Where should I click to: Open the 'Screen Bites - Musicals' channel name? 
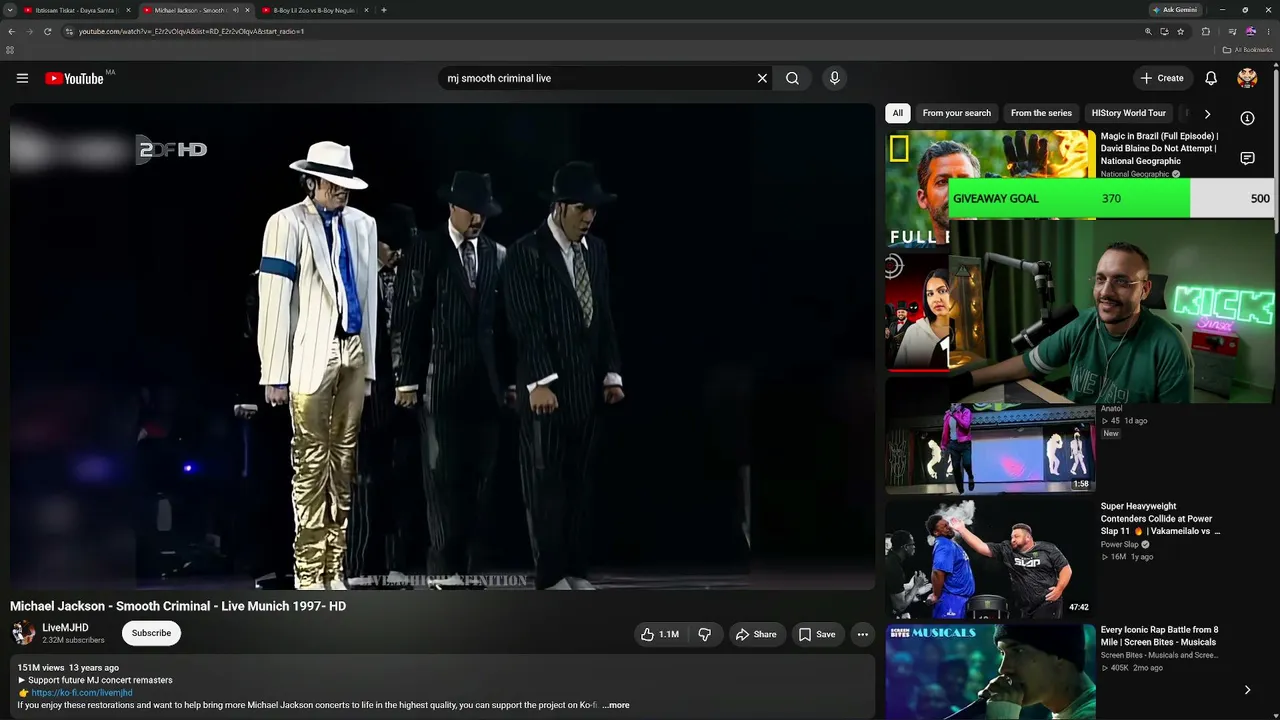(x=1159, y=655)
